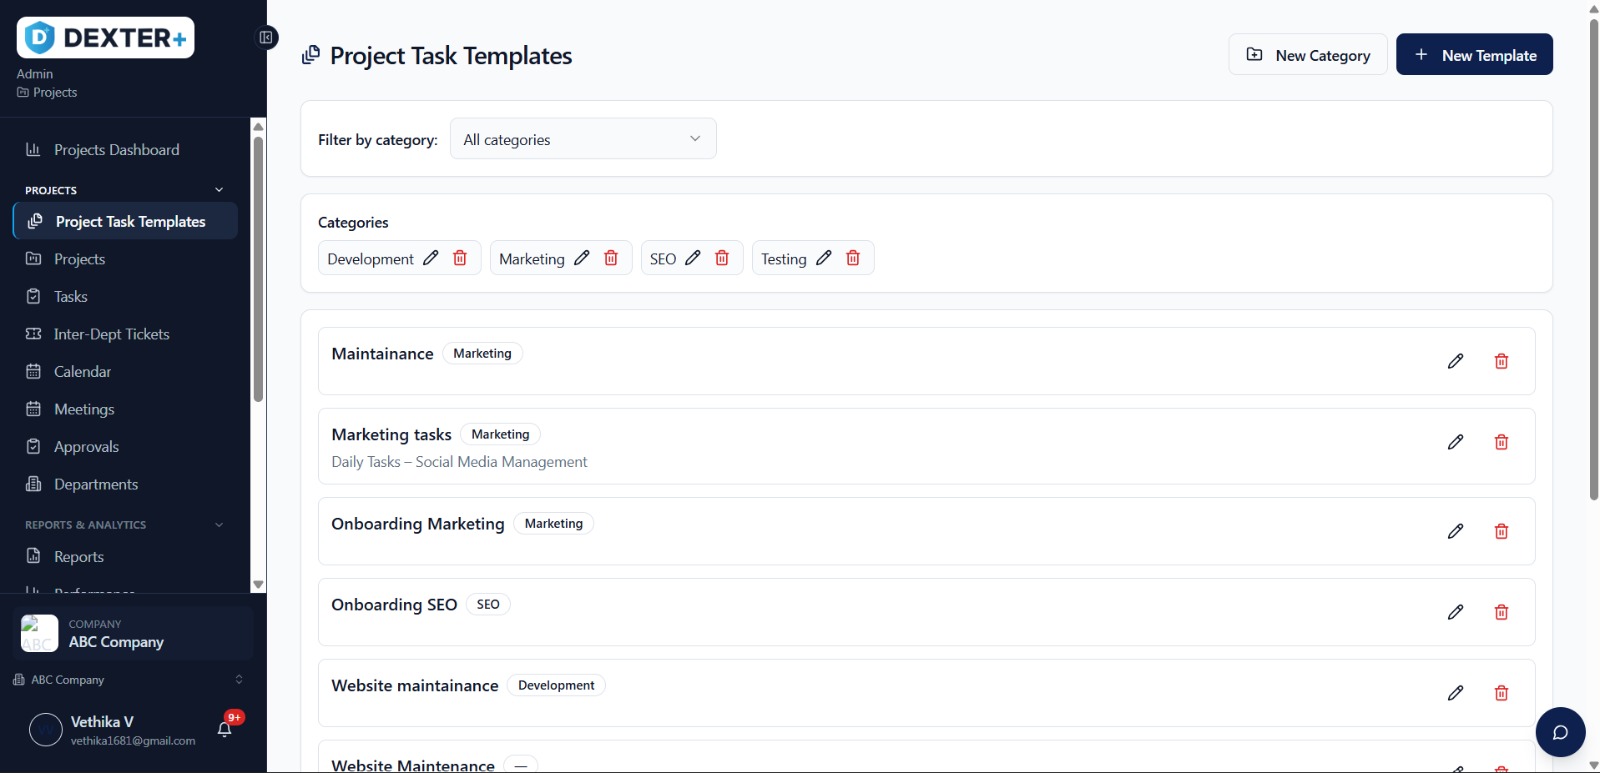Image resolution: width=1600 pixels, height=773 pixels.
Task: Click 'Daily Tasks – Social Media Management' description
Action: 459,462
